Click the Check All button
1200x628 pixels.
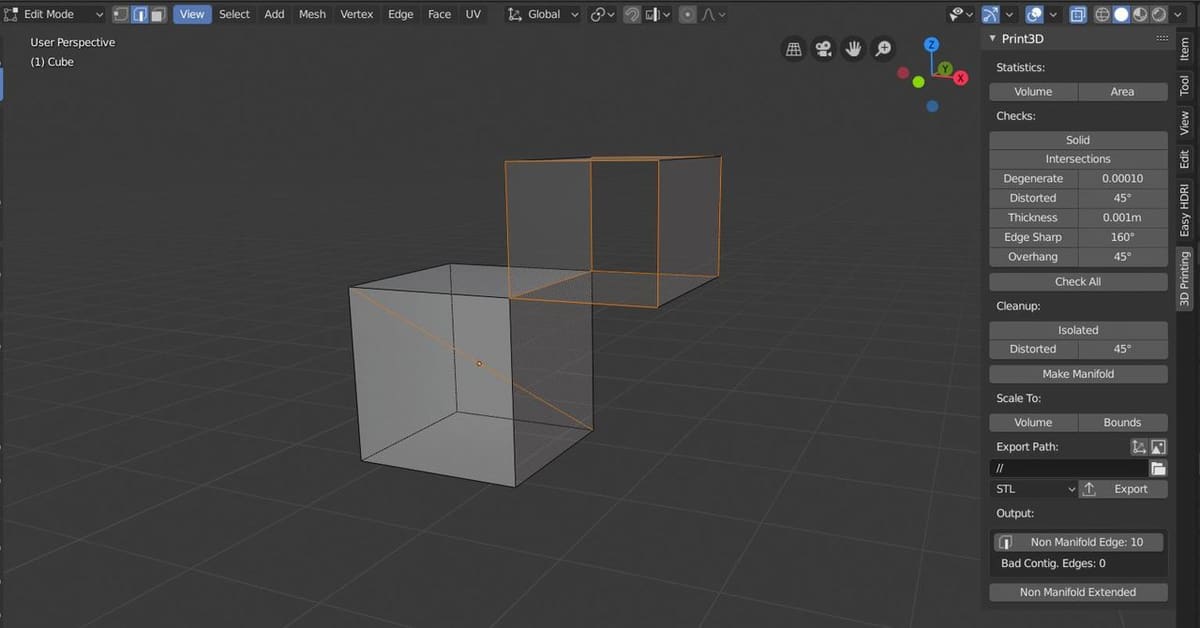[x=1078, y=281]
